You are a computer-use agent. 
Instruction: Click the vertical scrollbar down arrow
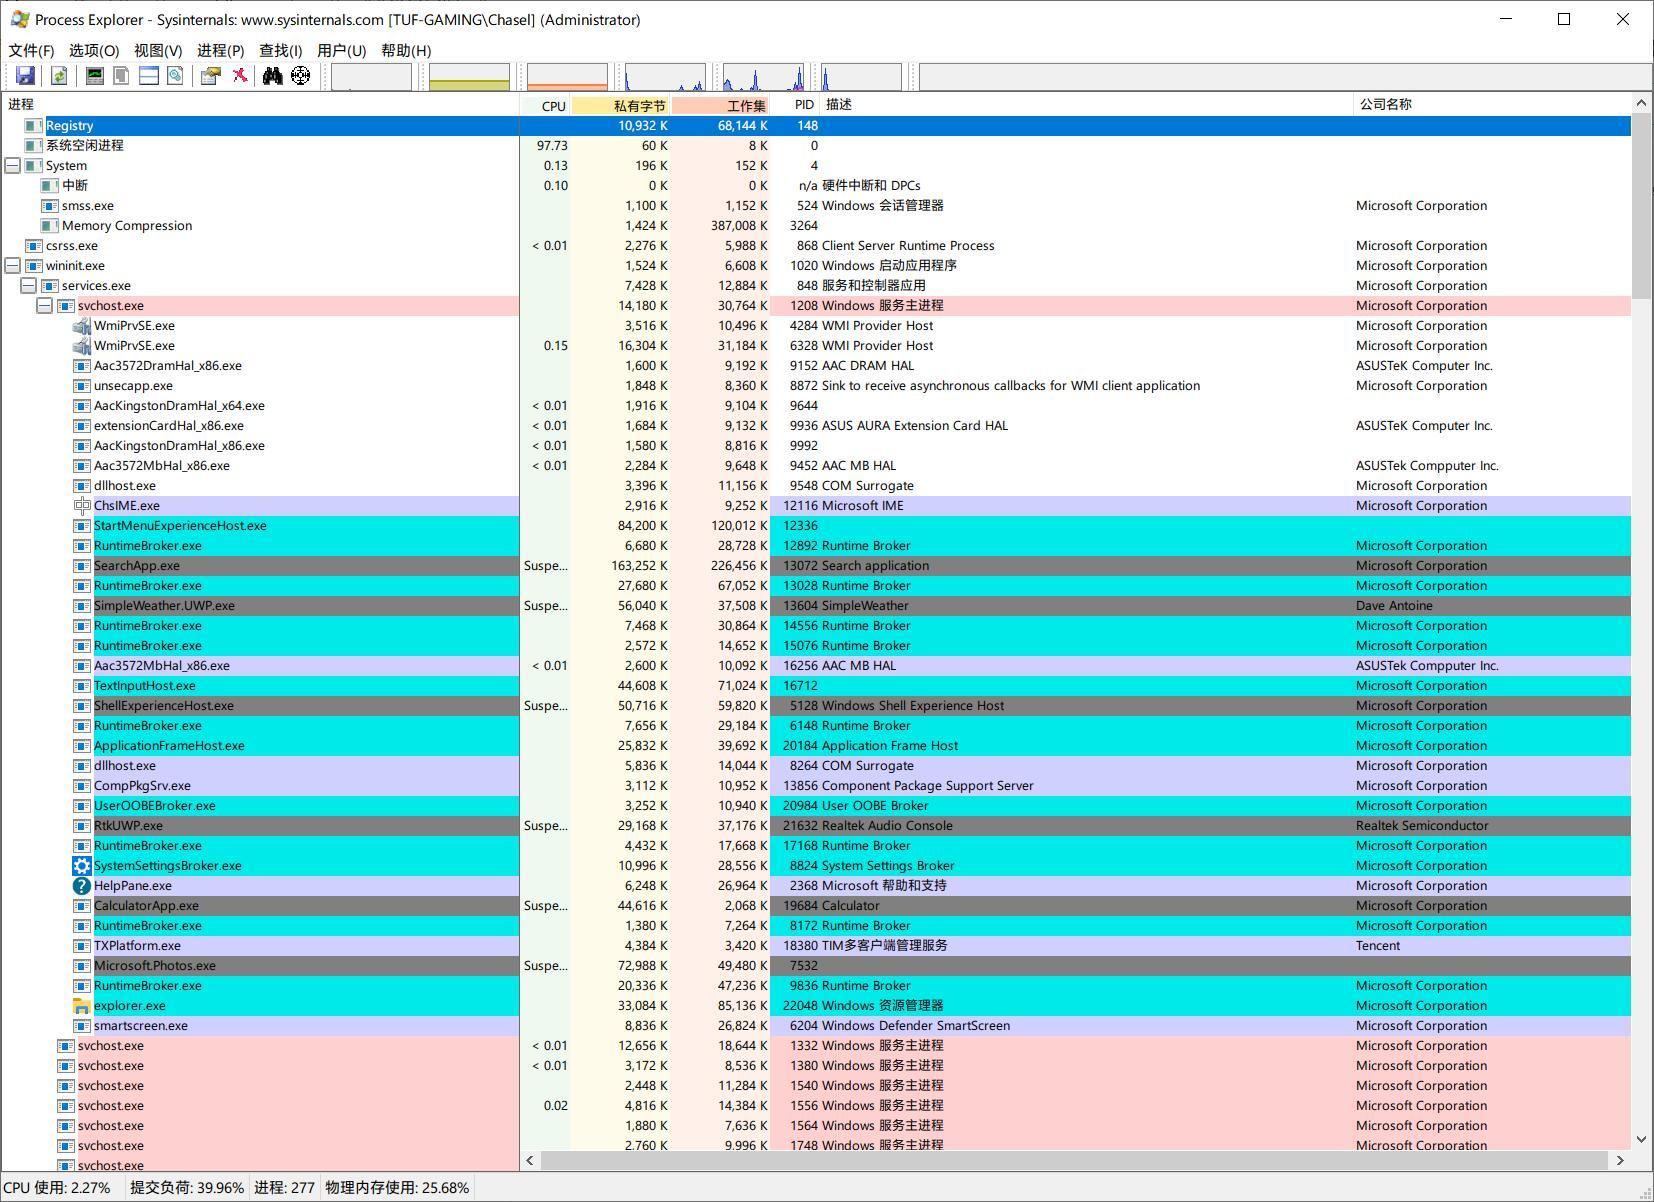pos(1641,1139)
